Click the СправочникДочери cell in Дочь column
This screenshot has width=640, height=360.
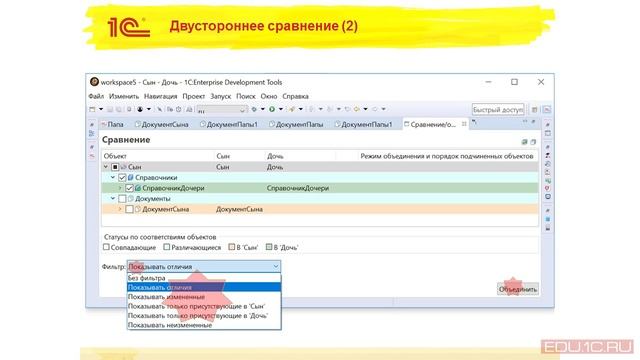[298, 188]
